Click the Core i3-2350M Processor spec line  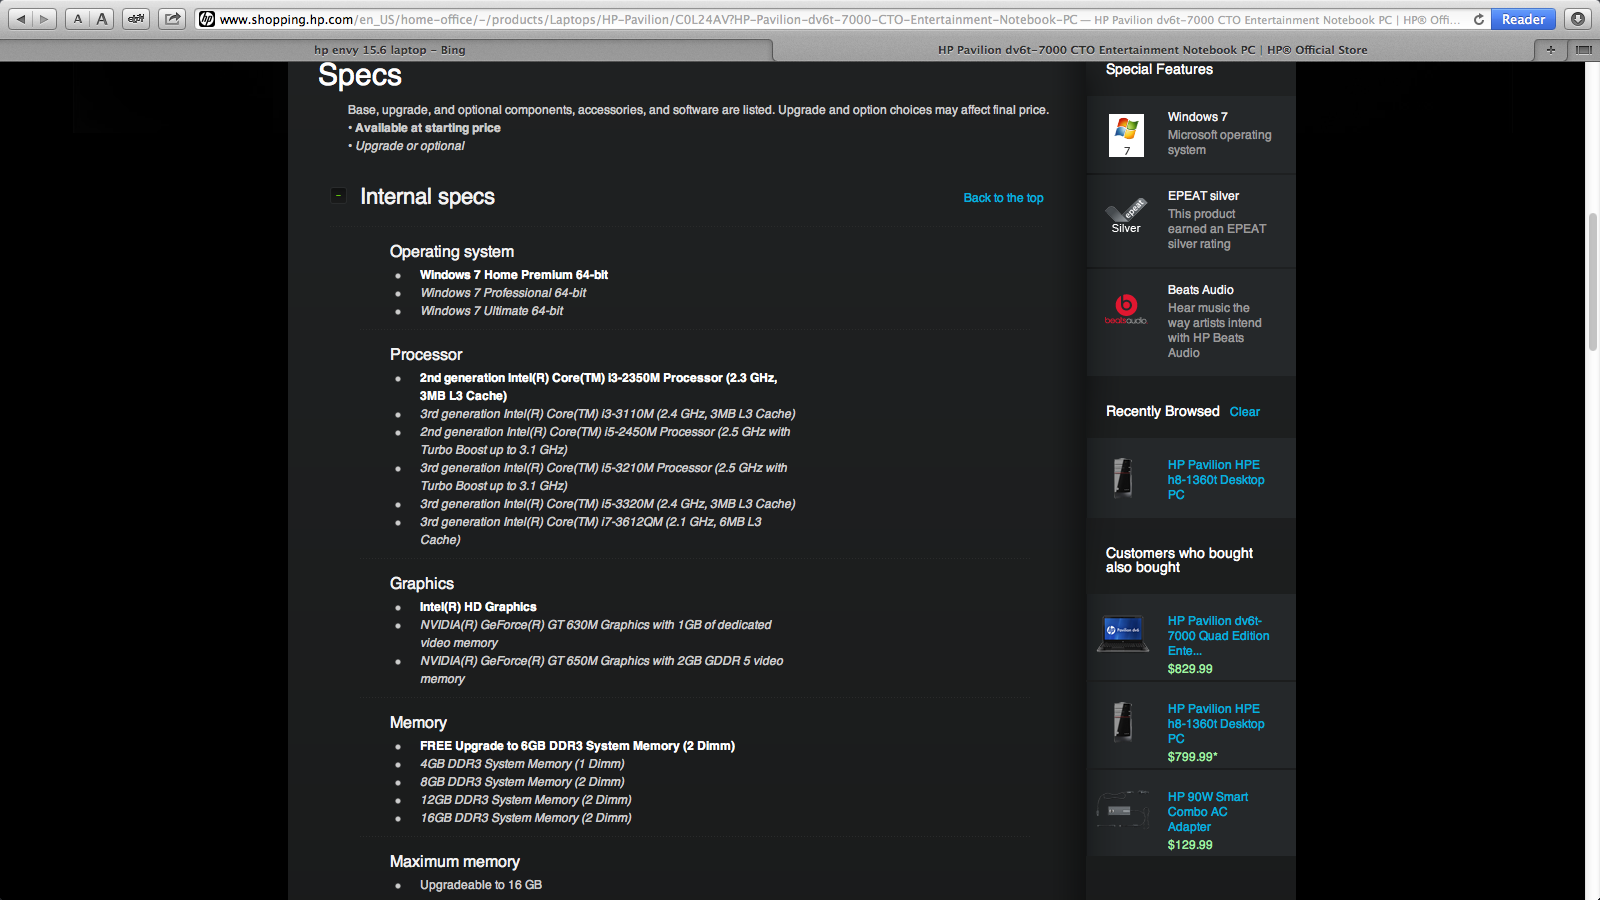point(598,387)
